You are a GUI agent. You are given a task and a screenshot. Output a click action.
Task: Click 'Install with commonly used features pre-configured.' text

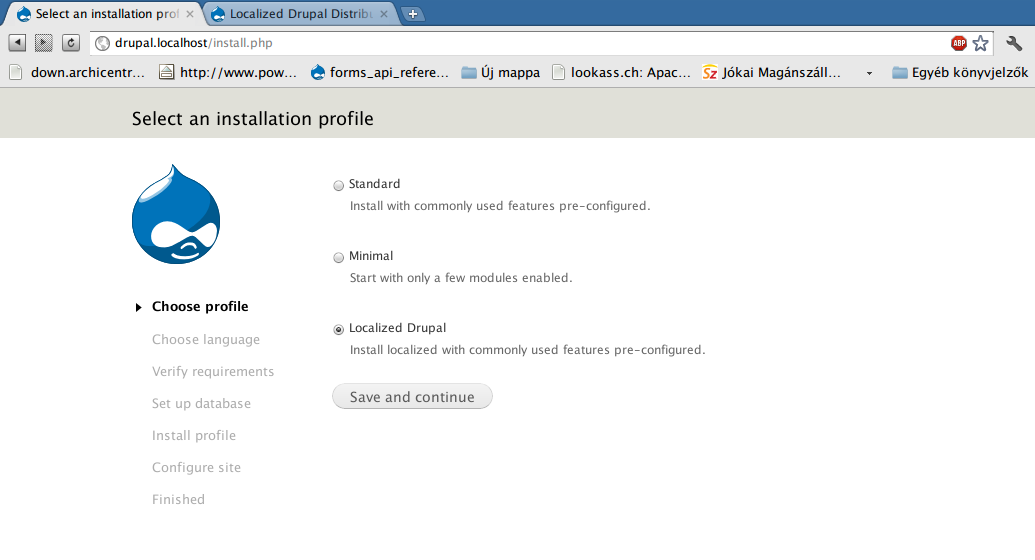(500, 206)
